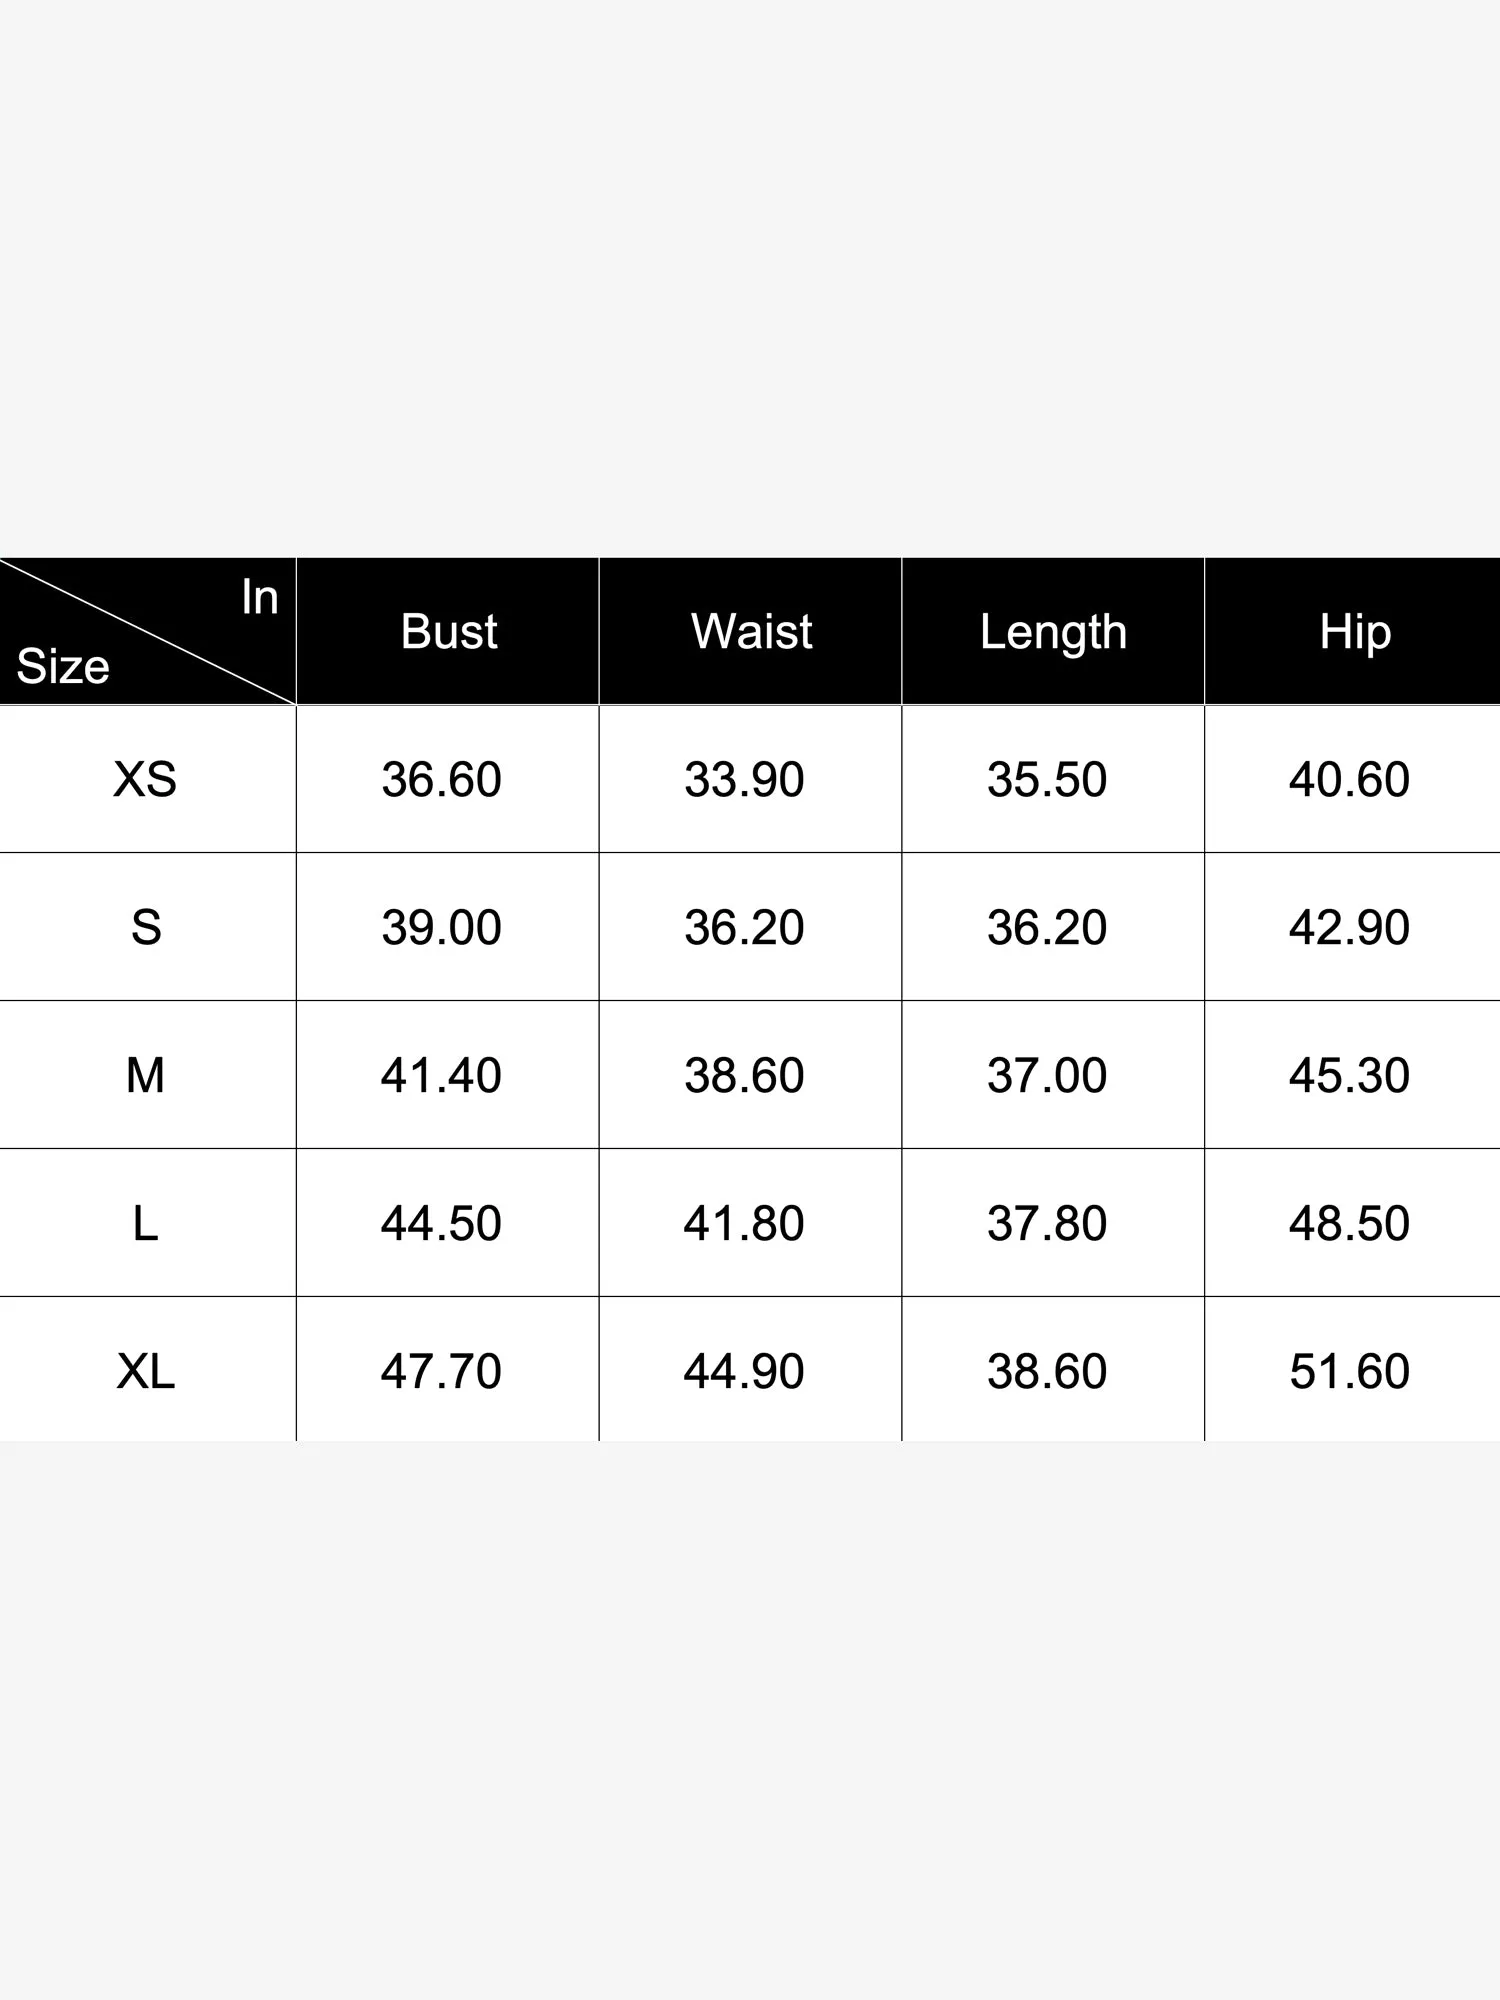
Task: Select the L size row label
Action: click(145, 1223)
